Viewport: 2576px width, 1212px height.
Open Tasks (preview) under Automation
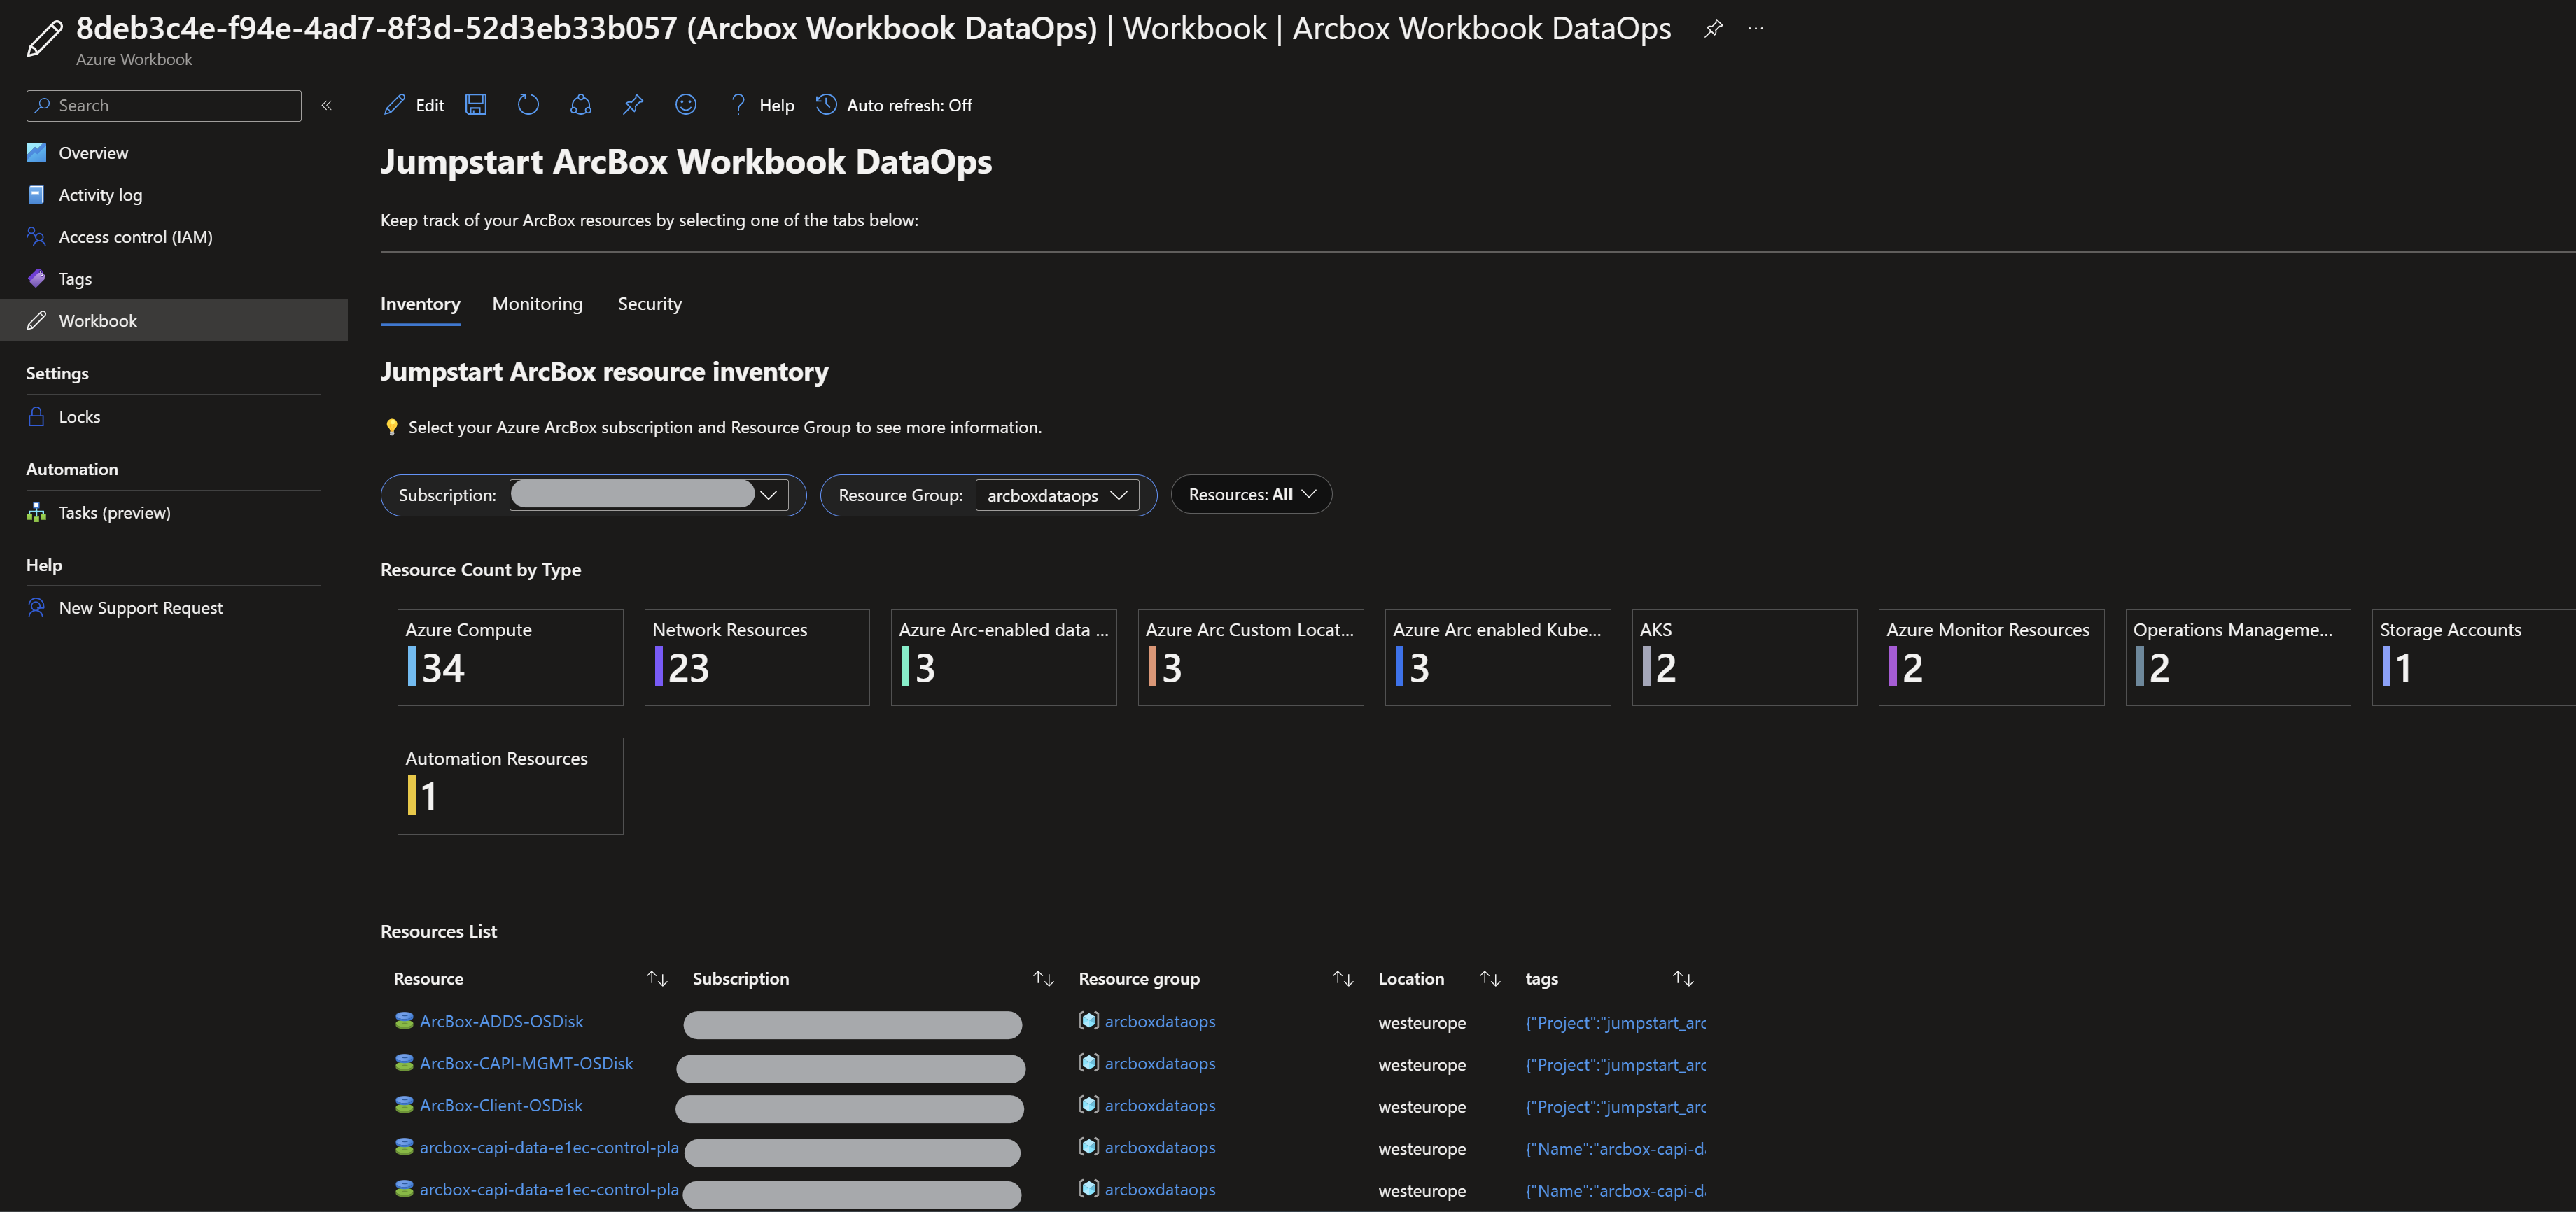pos(114,513)
